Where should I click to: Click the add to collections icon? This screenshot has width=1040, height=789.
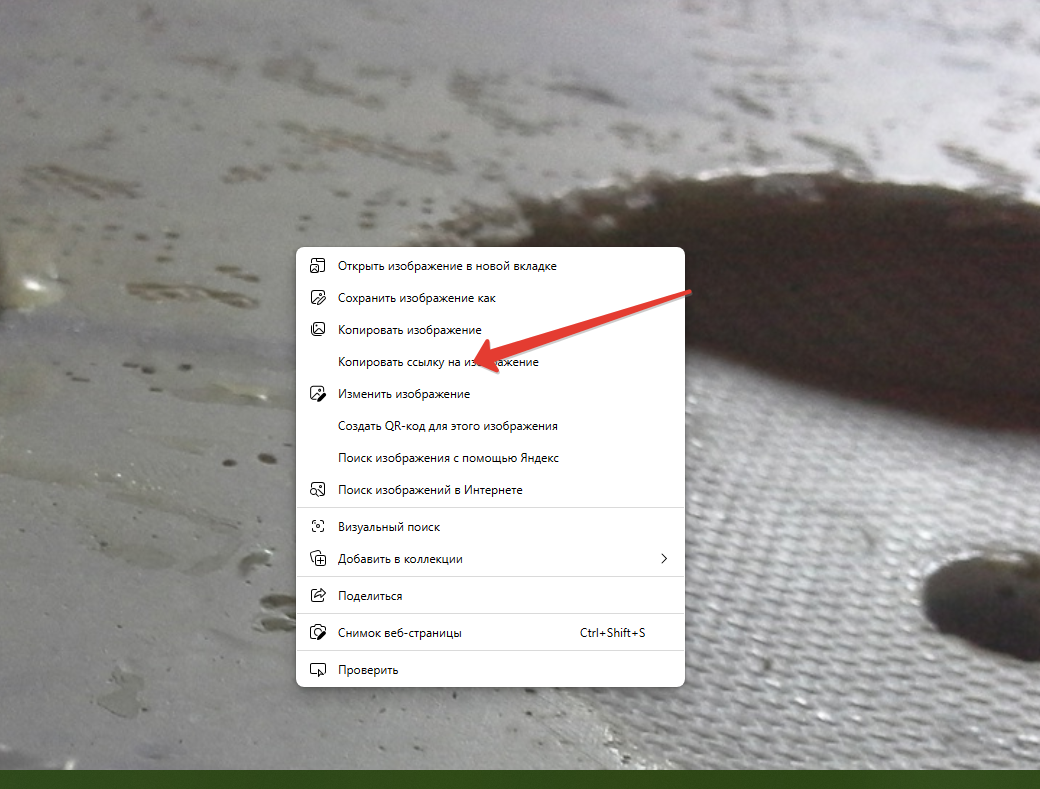(318, 559)
